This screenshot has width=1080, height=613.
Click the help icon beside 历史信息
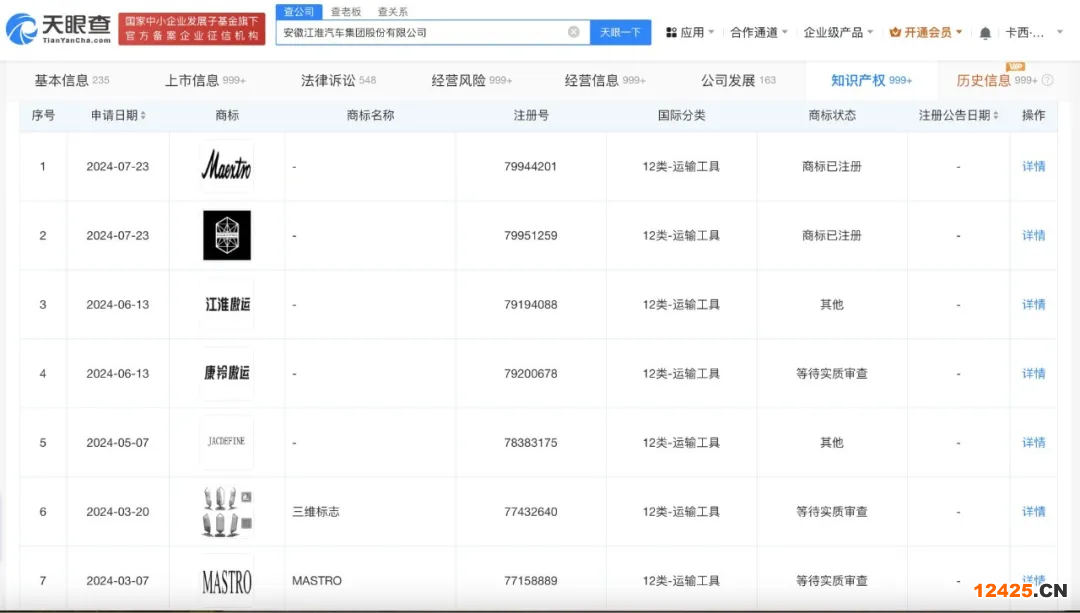point(1047,80)
